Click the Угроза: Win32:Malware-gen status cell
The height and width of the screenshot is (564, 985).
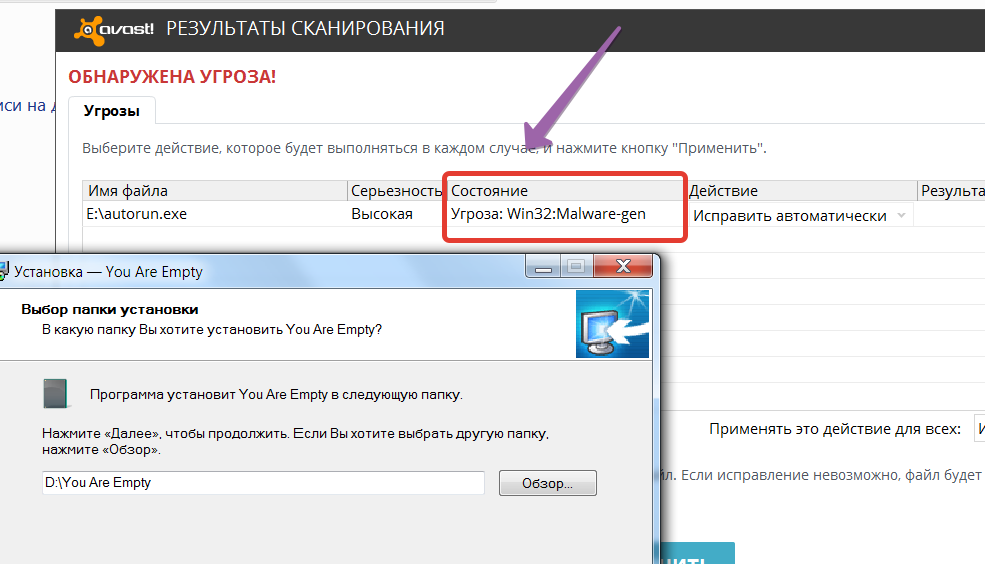coord(548,214)
